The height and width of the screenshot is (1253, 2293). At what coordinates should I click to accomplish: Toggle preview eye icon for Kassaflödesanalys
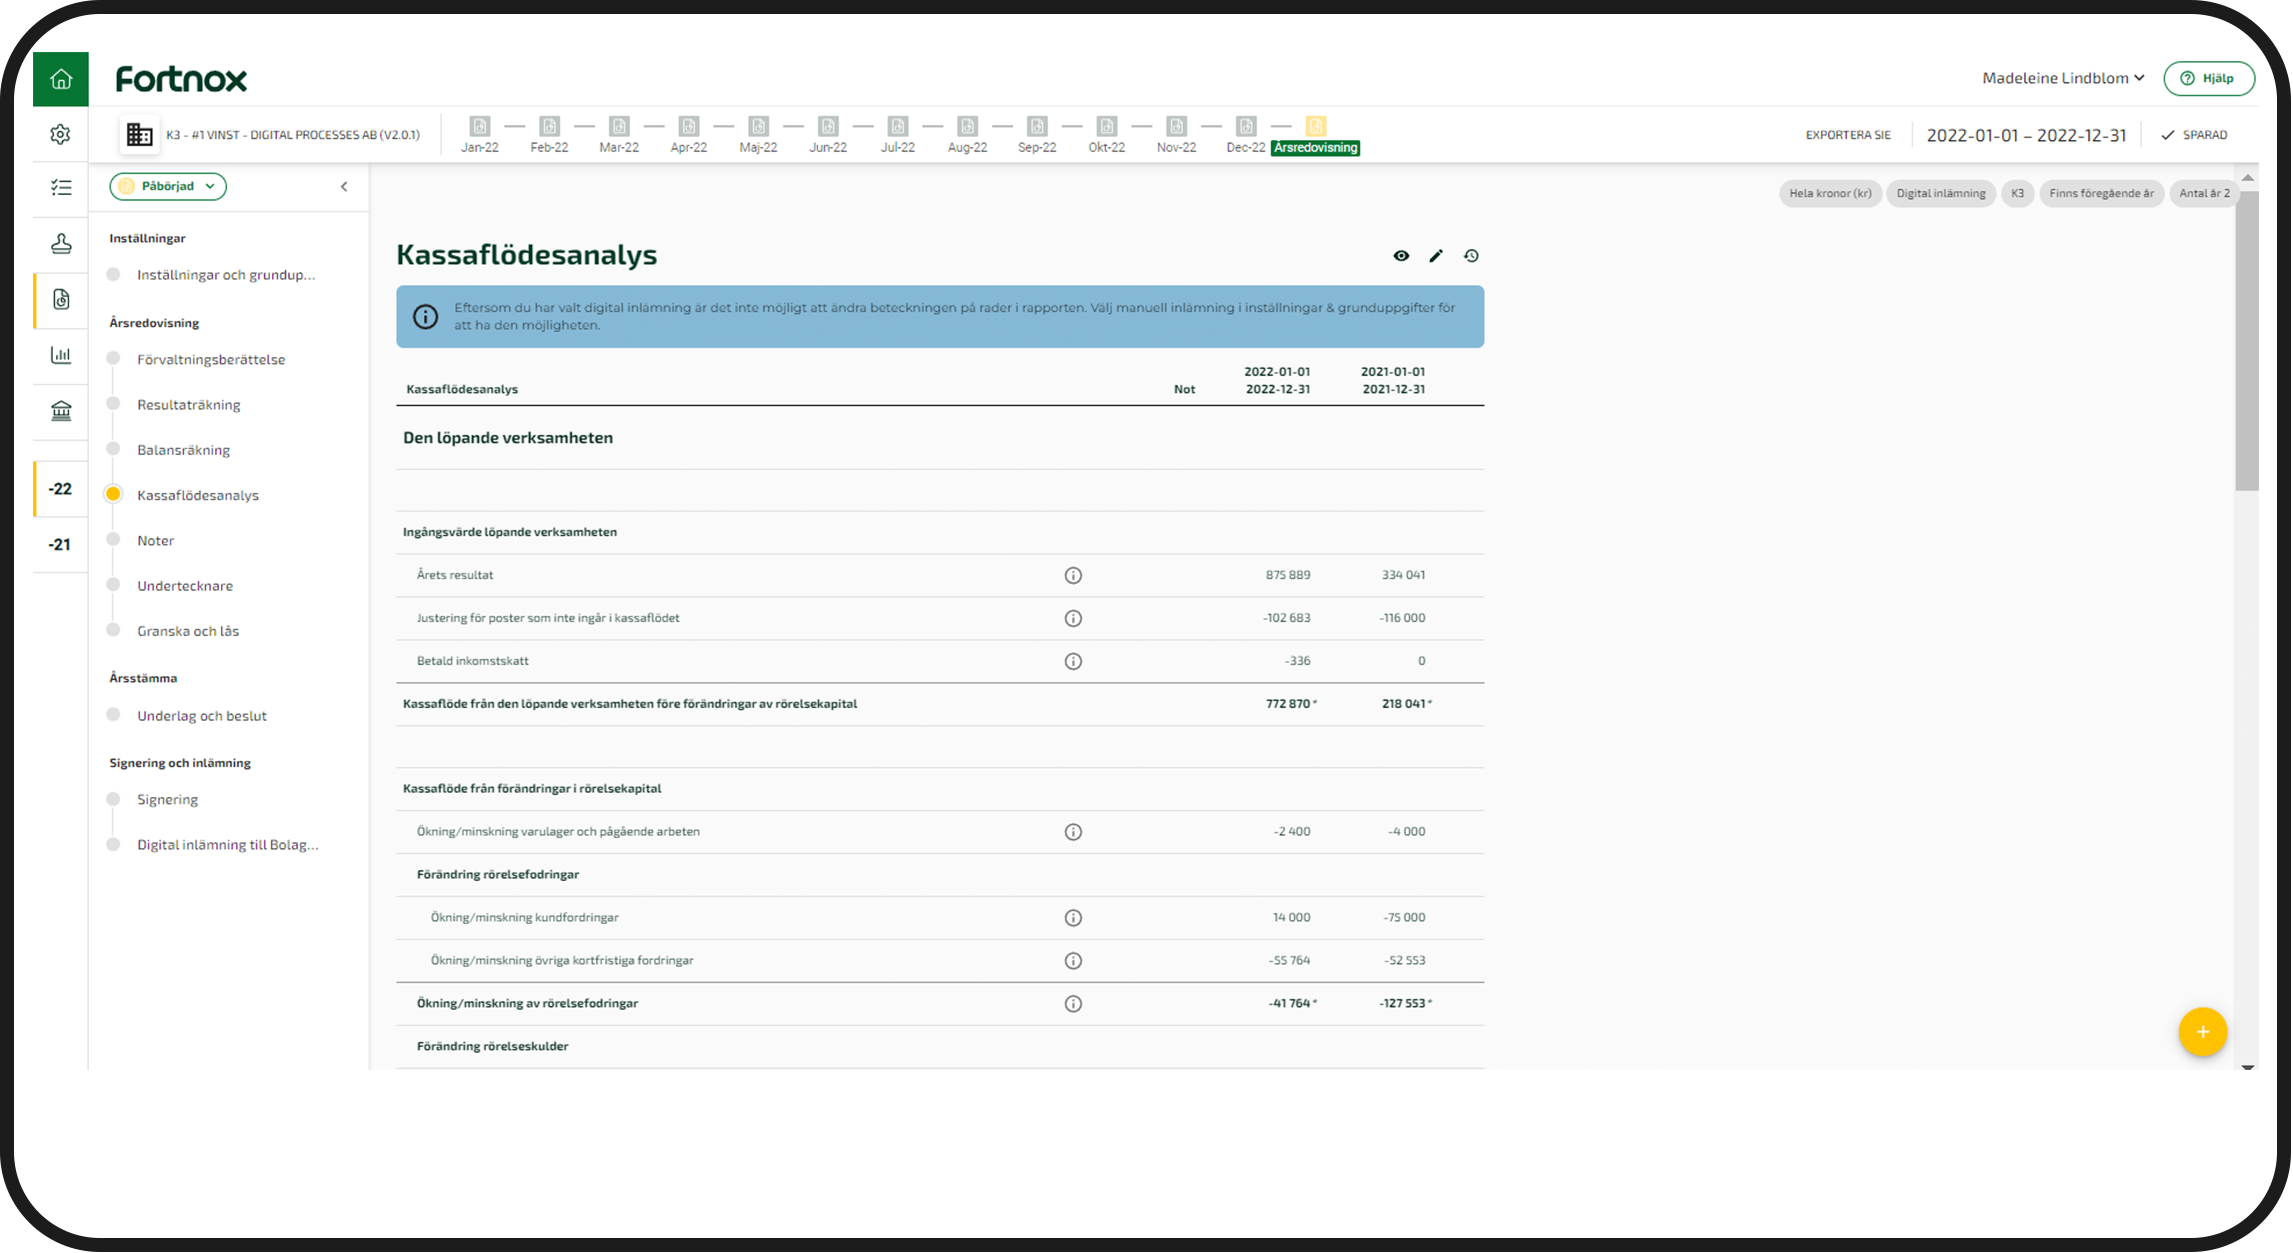(x=1401, y=256)
